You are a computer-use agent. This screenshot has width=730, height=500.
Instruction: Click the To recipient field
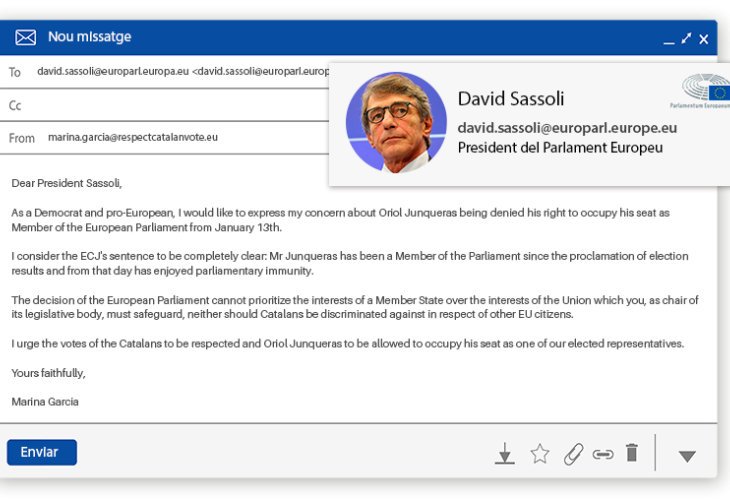coord(180,72)
